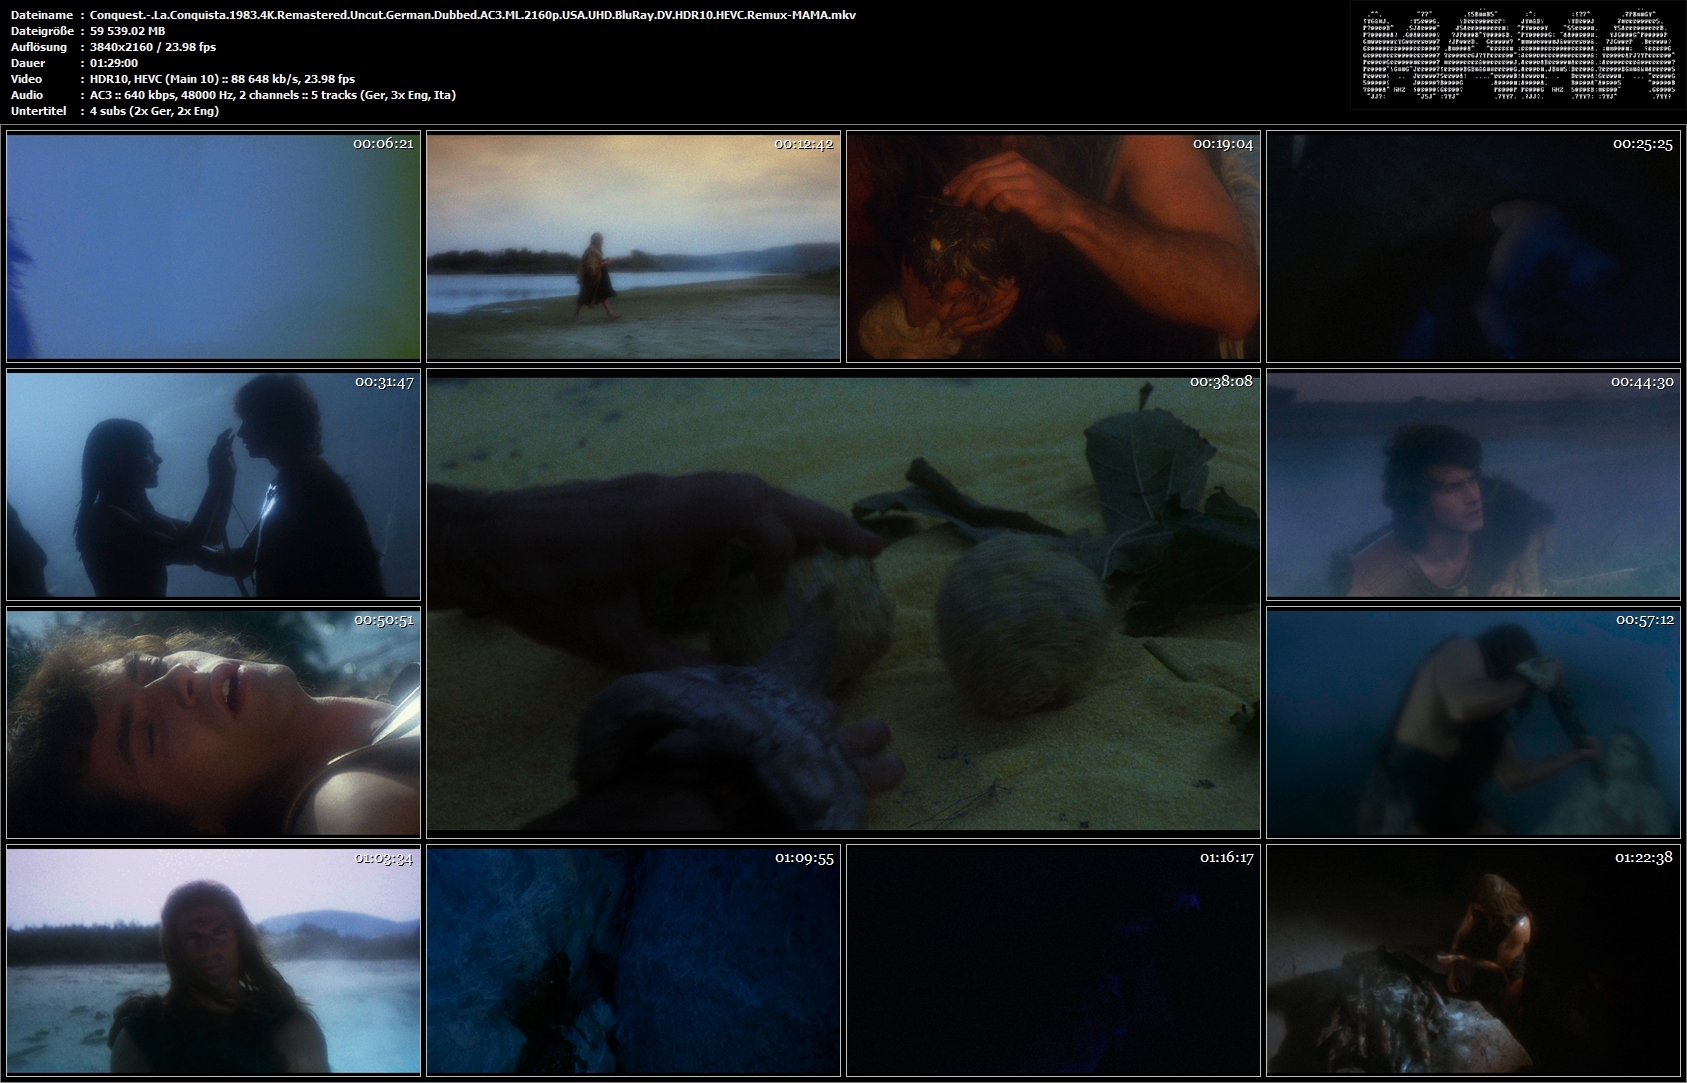Click the Dauer label

tap(27, 63)
